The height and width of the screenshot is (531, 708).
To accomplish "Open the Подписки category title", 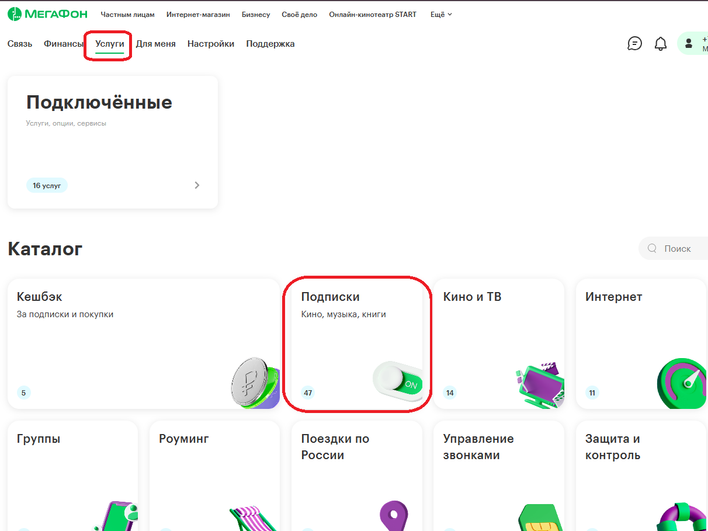I will coord(331,297).
